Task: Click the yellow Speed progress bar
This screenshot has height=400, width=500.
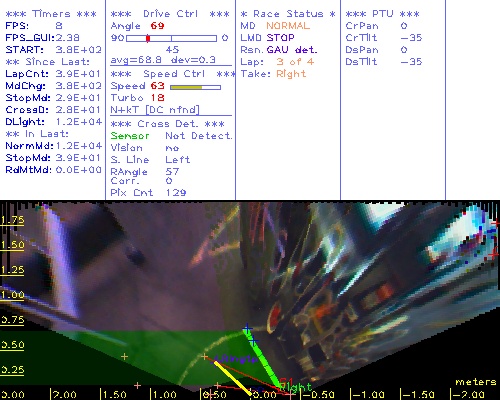Action: (x=195, y=87)
